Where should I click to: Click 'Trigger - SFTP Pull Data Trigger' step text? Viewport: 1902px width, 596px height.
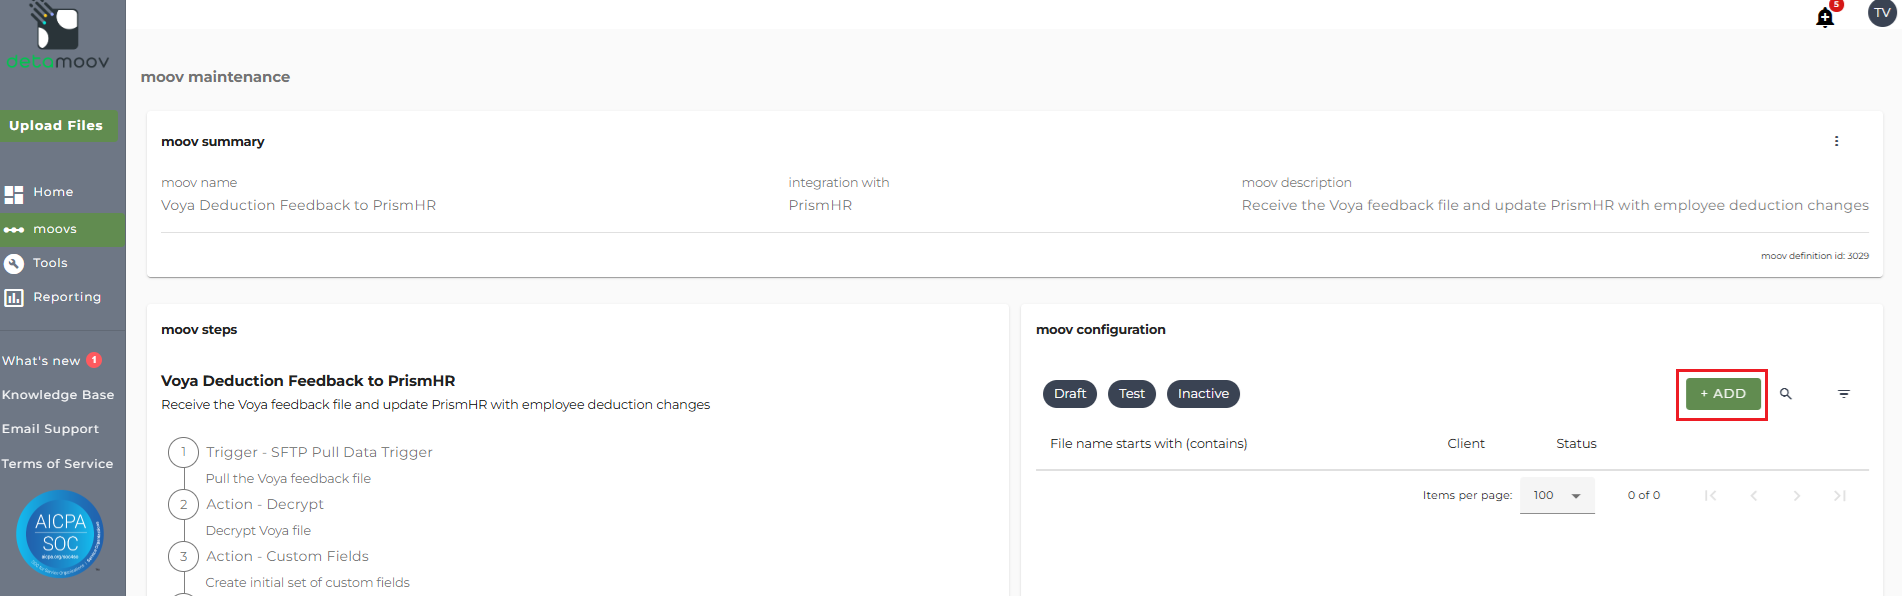tap(319, 452)
